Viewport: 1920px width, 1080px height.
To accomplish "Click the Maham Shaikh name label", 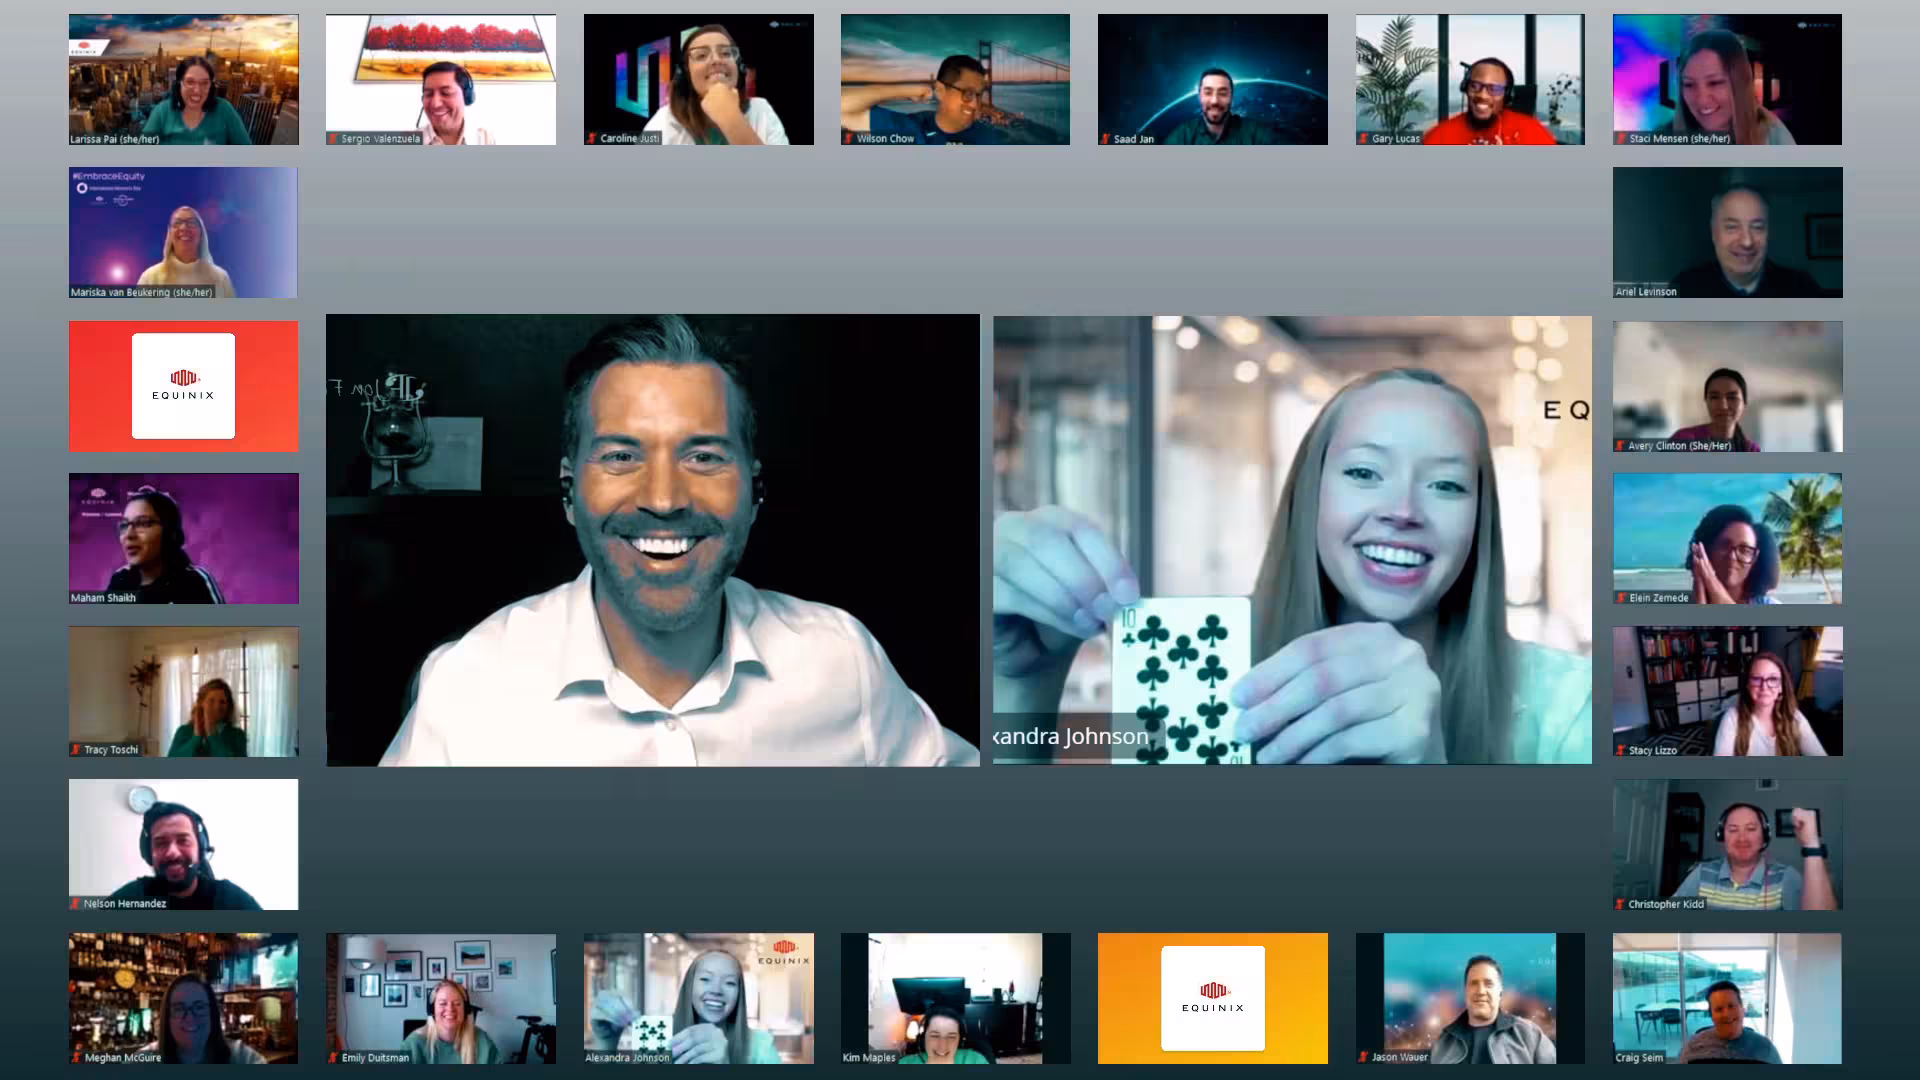I will [x=103, y=598].
